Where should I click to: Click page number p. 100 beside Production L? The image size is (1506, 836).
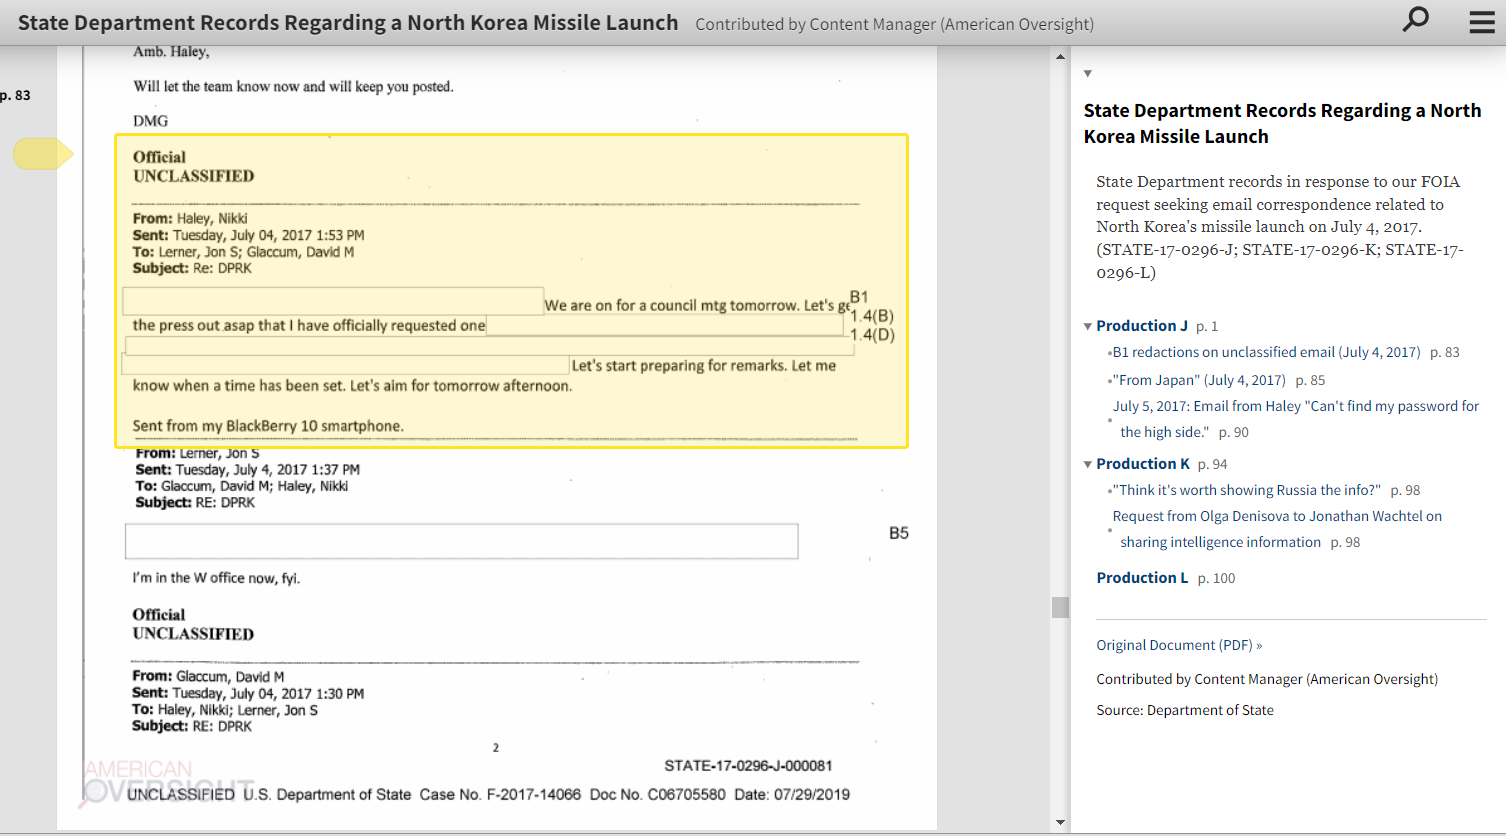click(x=1216, y=578)
